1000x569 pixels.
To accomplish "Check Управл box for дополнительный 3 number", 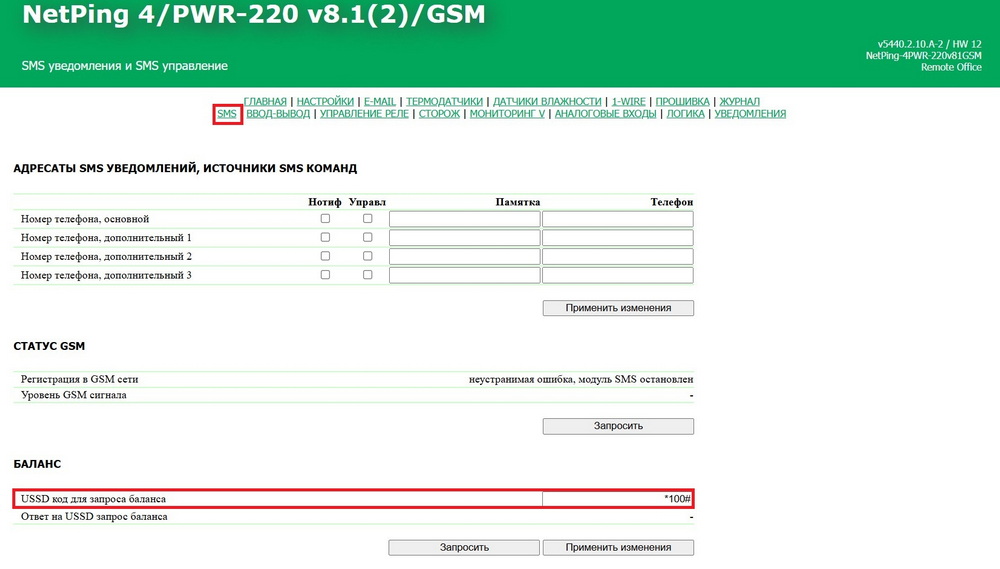I will click(367, 275).
